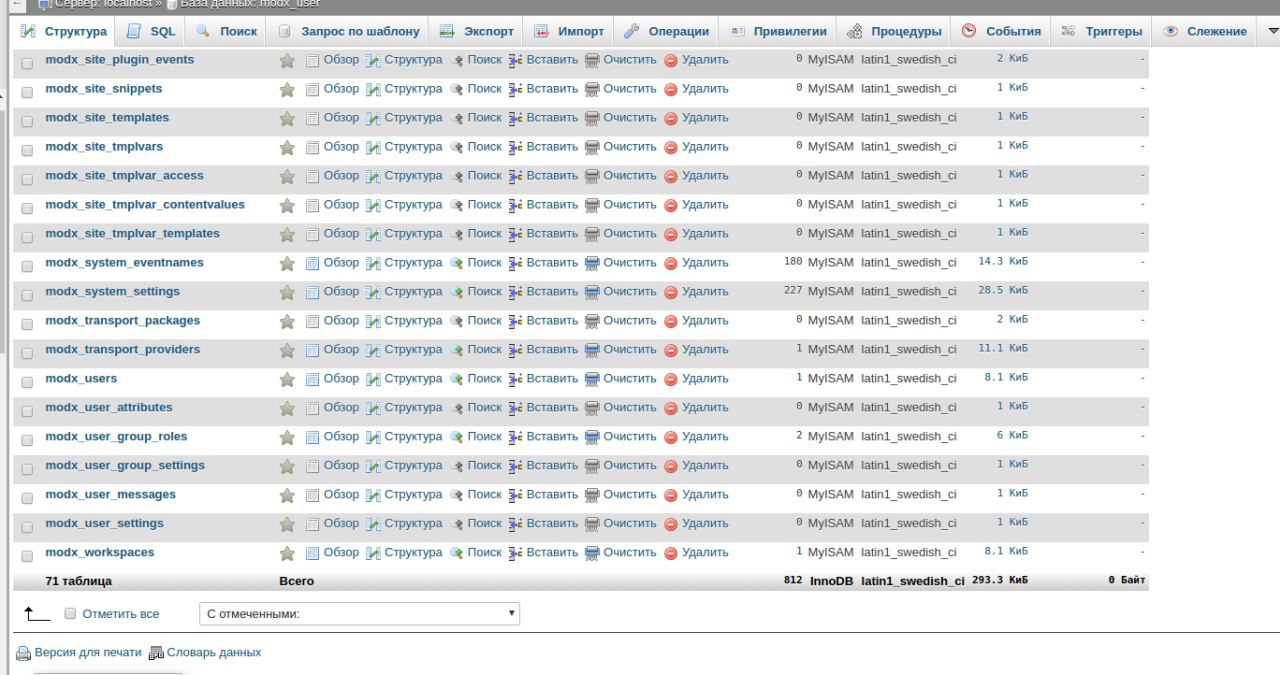
Task: Click Вставить insert icon for modx_site_tmplvar_access
Action: (x=516, y=176)
